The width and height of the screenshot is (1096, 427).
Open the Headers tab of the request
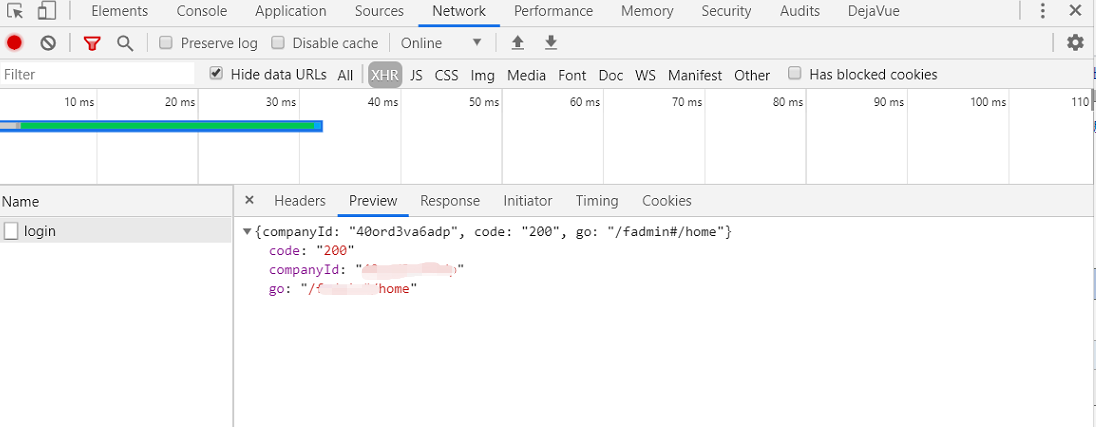(x=300, y=201)
